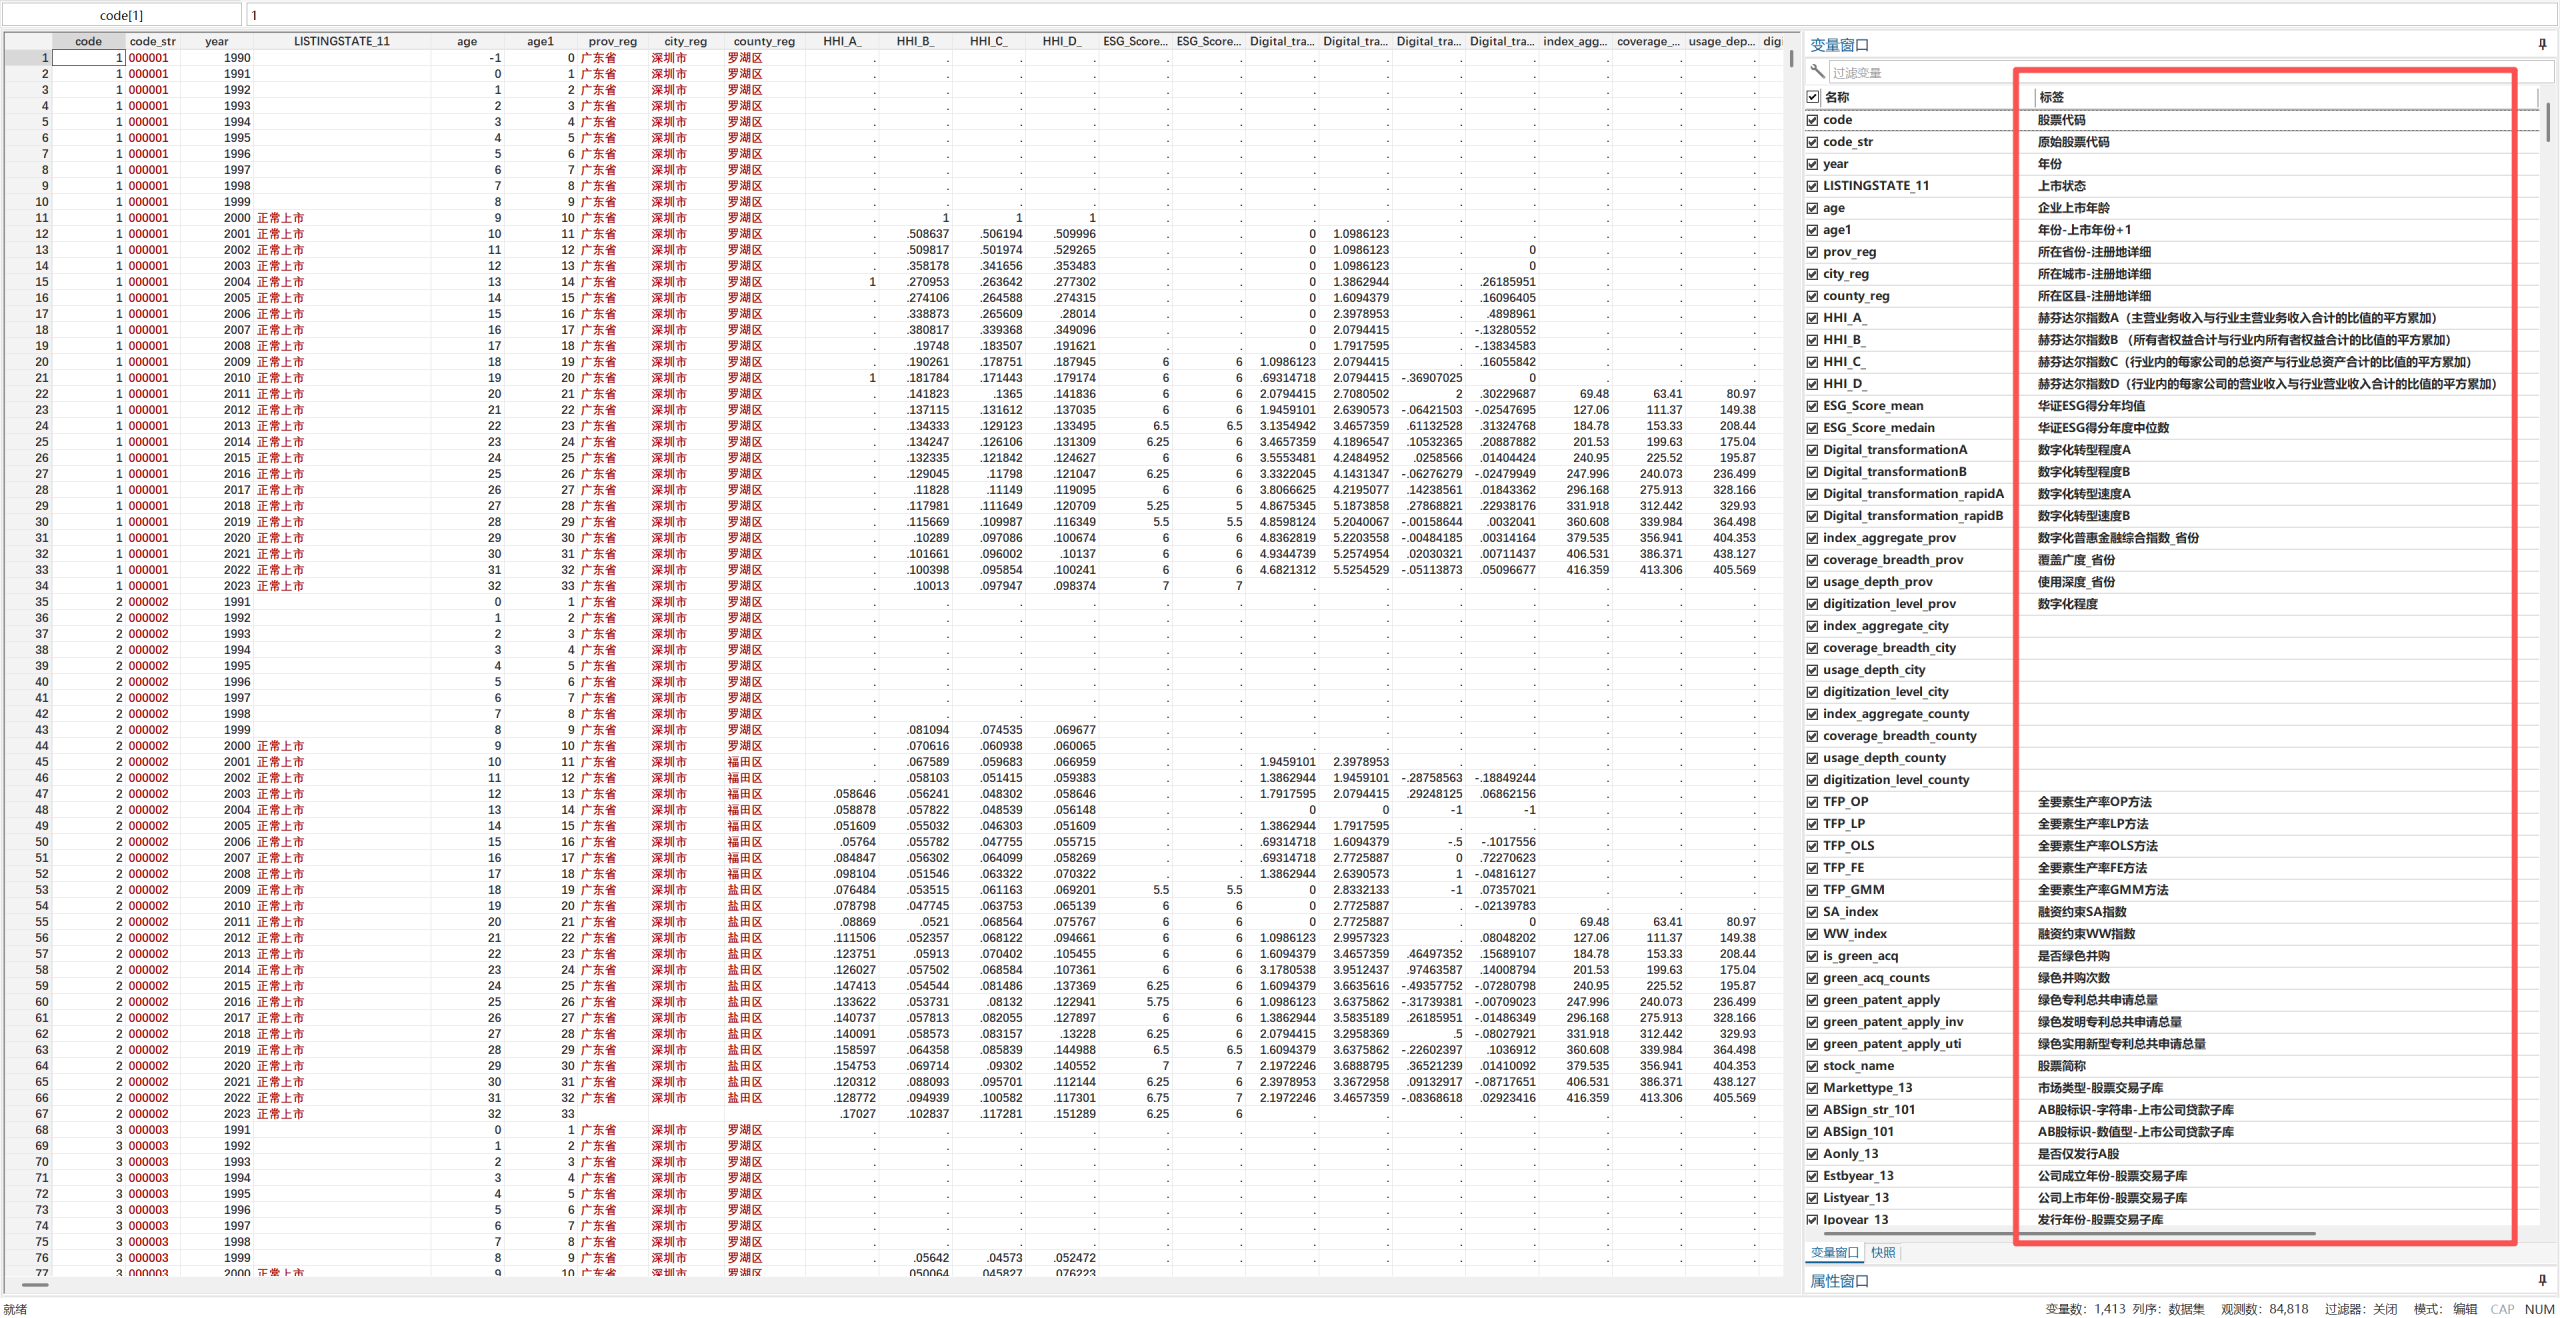Image resolution: width=2560 pixels, height=1318 pixels.
Task: Uncheck the code_str variable checkbox
Action: (x=1813, y=142)
